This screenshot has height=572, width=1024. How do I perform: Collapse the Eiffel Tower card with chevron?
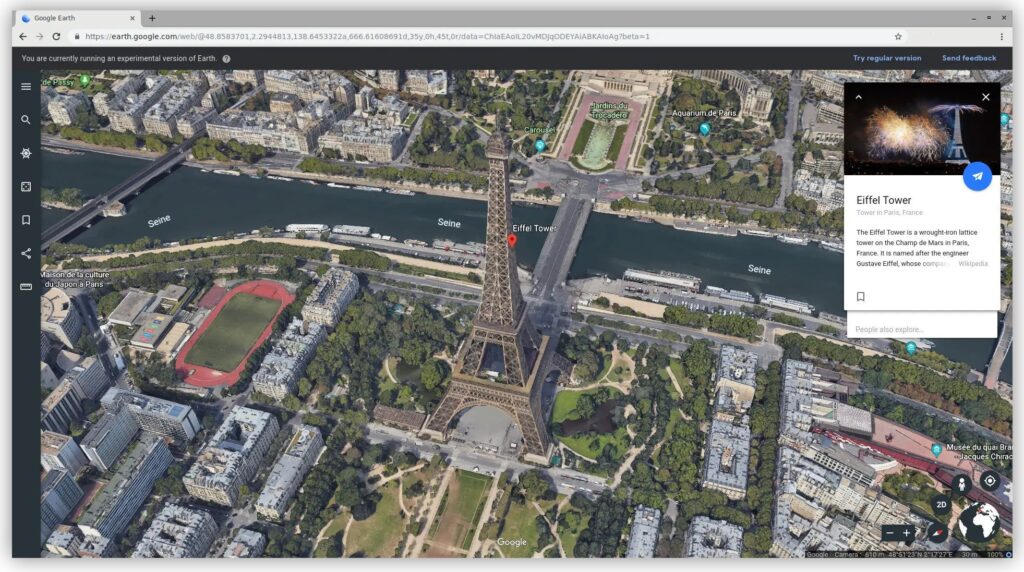(x=859, y=97)
